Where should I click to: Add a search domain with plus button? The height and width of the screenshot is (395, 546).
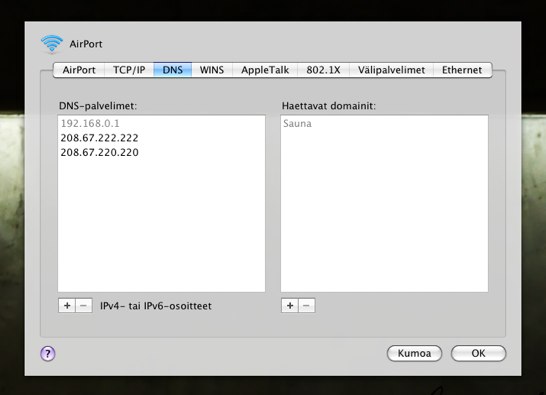[x=290, y=305]
